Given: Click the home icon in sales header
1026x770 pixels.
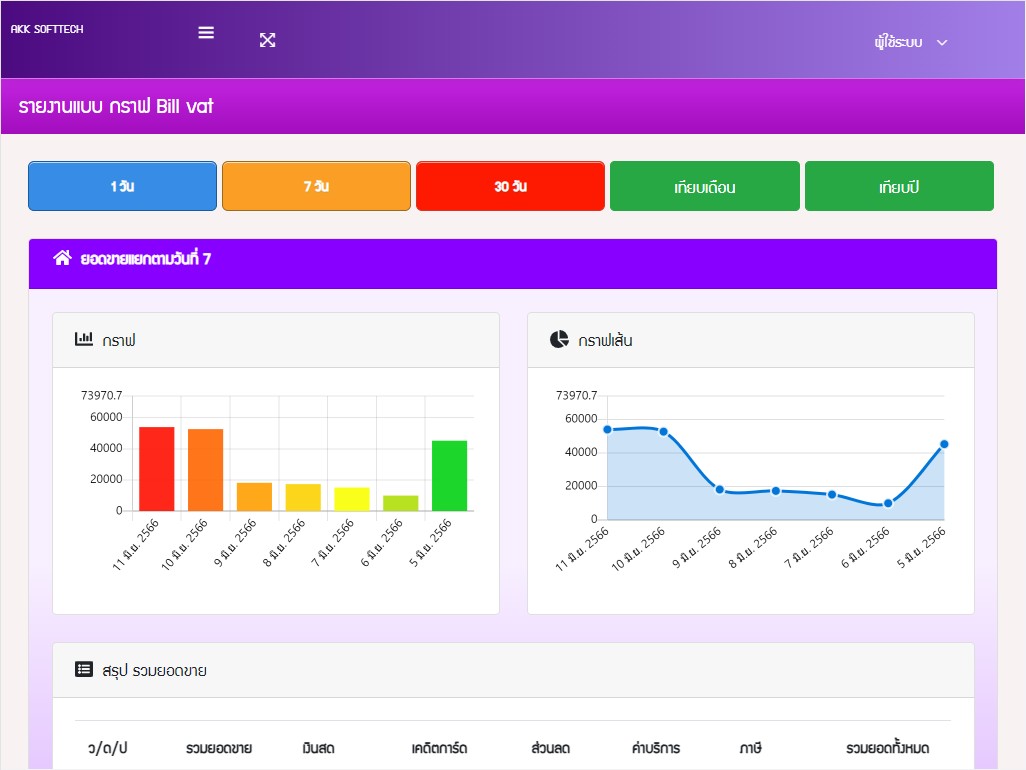Looking at the screenshot, I should [x=62, y=259].
